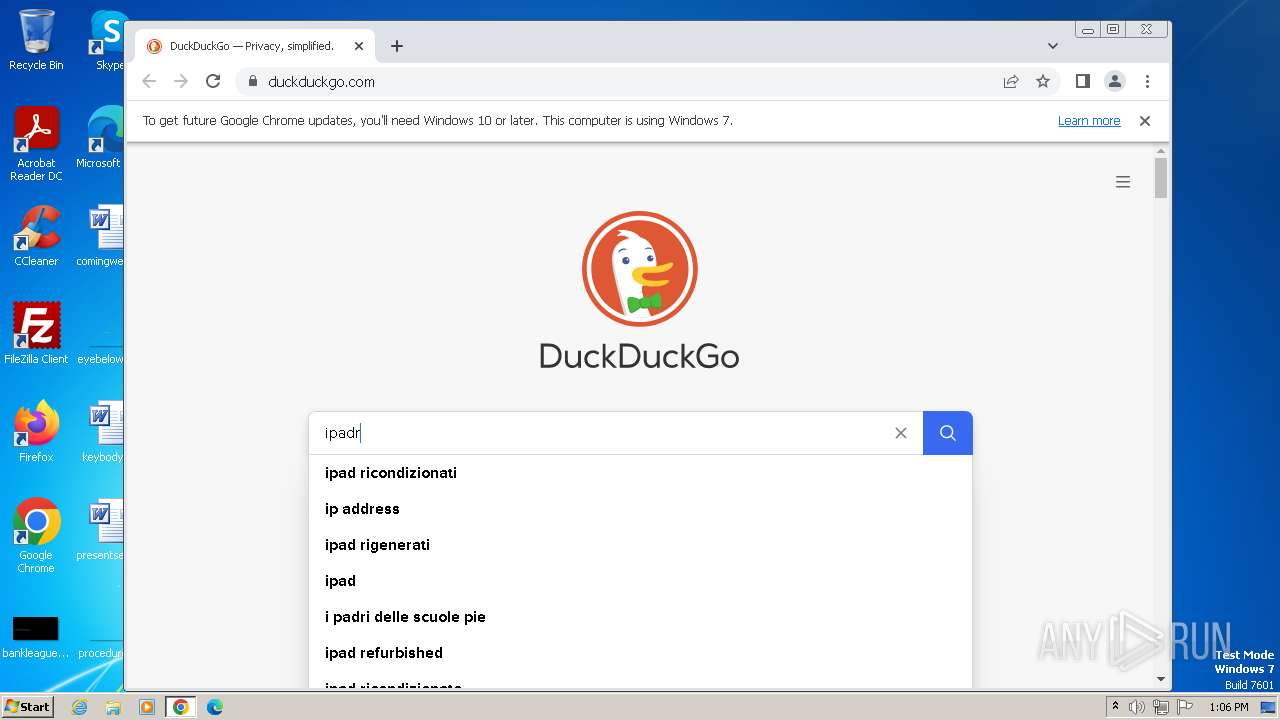Open the share this page icon
This screenshot has width=1280, height=720.
click(1011, 82)
